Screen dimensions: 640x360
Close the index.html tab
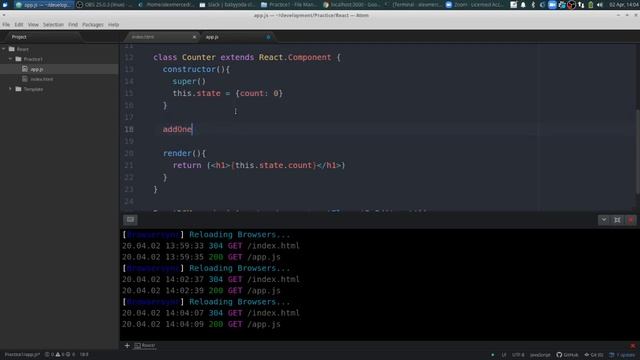tap(194, 37)
